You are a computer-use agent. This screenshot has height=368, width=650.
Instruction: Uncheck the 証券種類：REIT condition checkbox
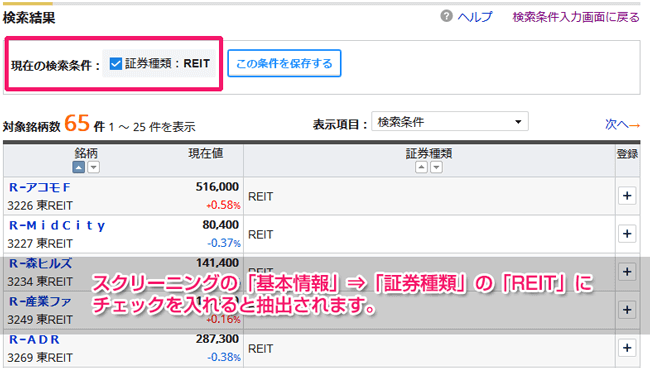pos(116,63)
